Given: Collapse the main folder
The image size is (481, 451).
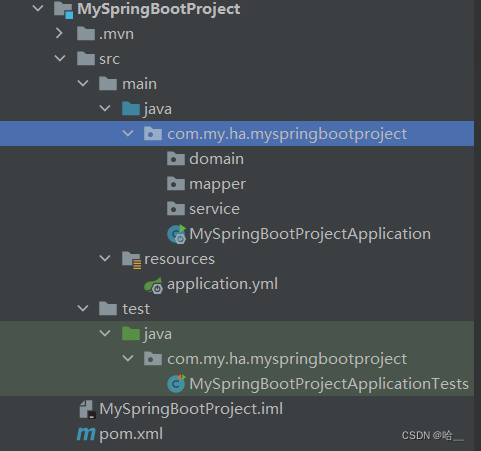Looking at the screenshot, I should (83, 83).
